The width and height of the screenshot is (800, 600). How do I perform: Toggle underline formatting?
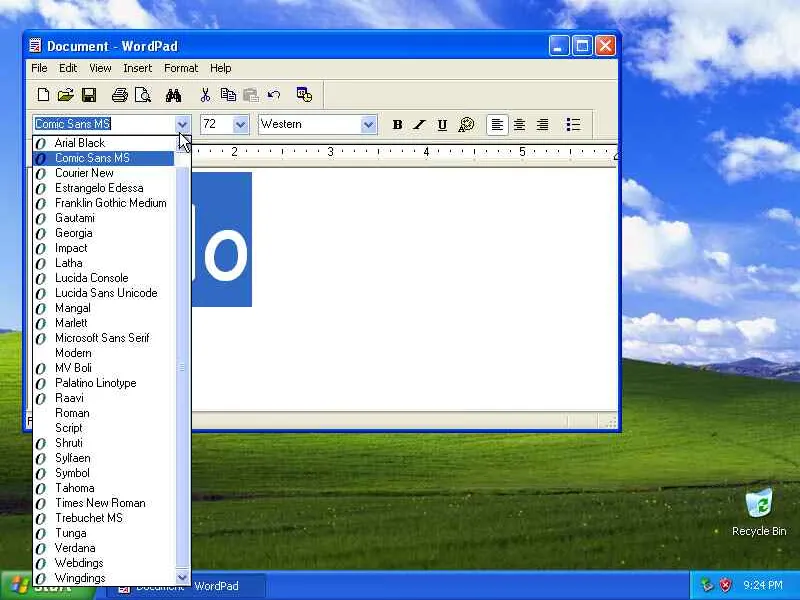tap(442, 124)
